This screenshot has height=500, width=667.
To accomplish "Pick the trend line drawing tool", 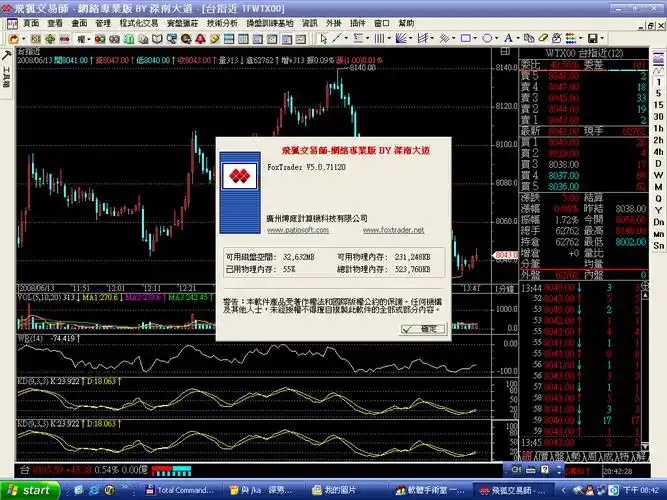I will pyautogui.click(x=336, y=39).
